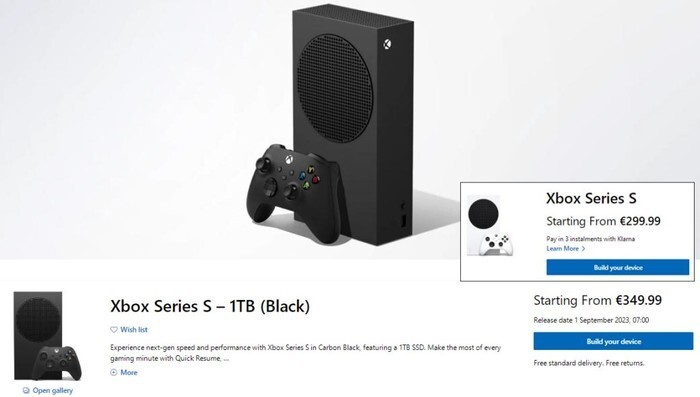Click Build your device for €349.99 console

613,341
